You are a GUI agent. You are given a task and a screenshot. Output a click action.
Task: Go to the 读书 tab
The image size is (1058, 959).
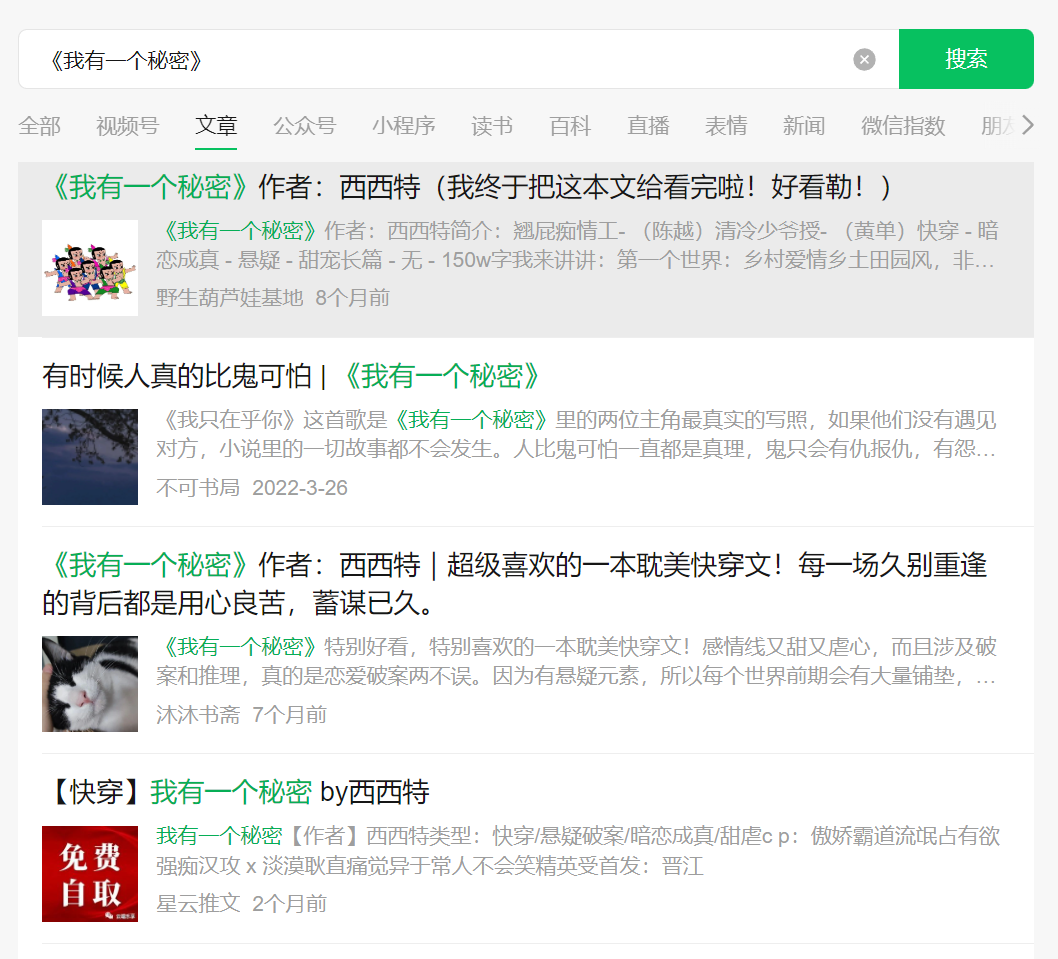point(492,126)
